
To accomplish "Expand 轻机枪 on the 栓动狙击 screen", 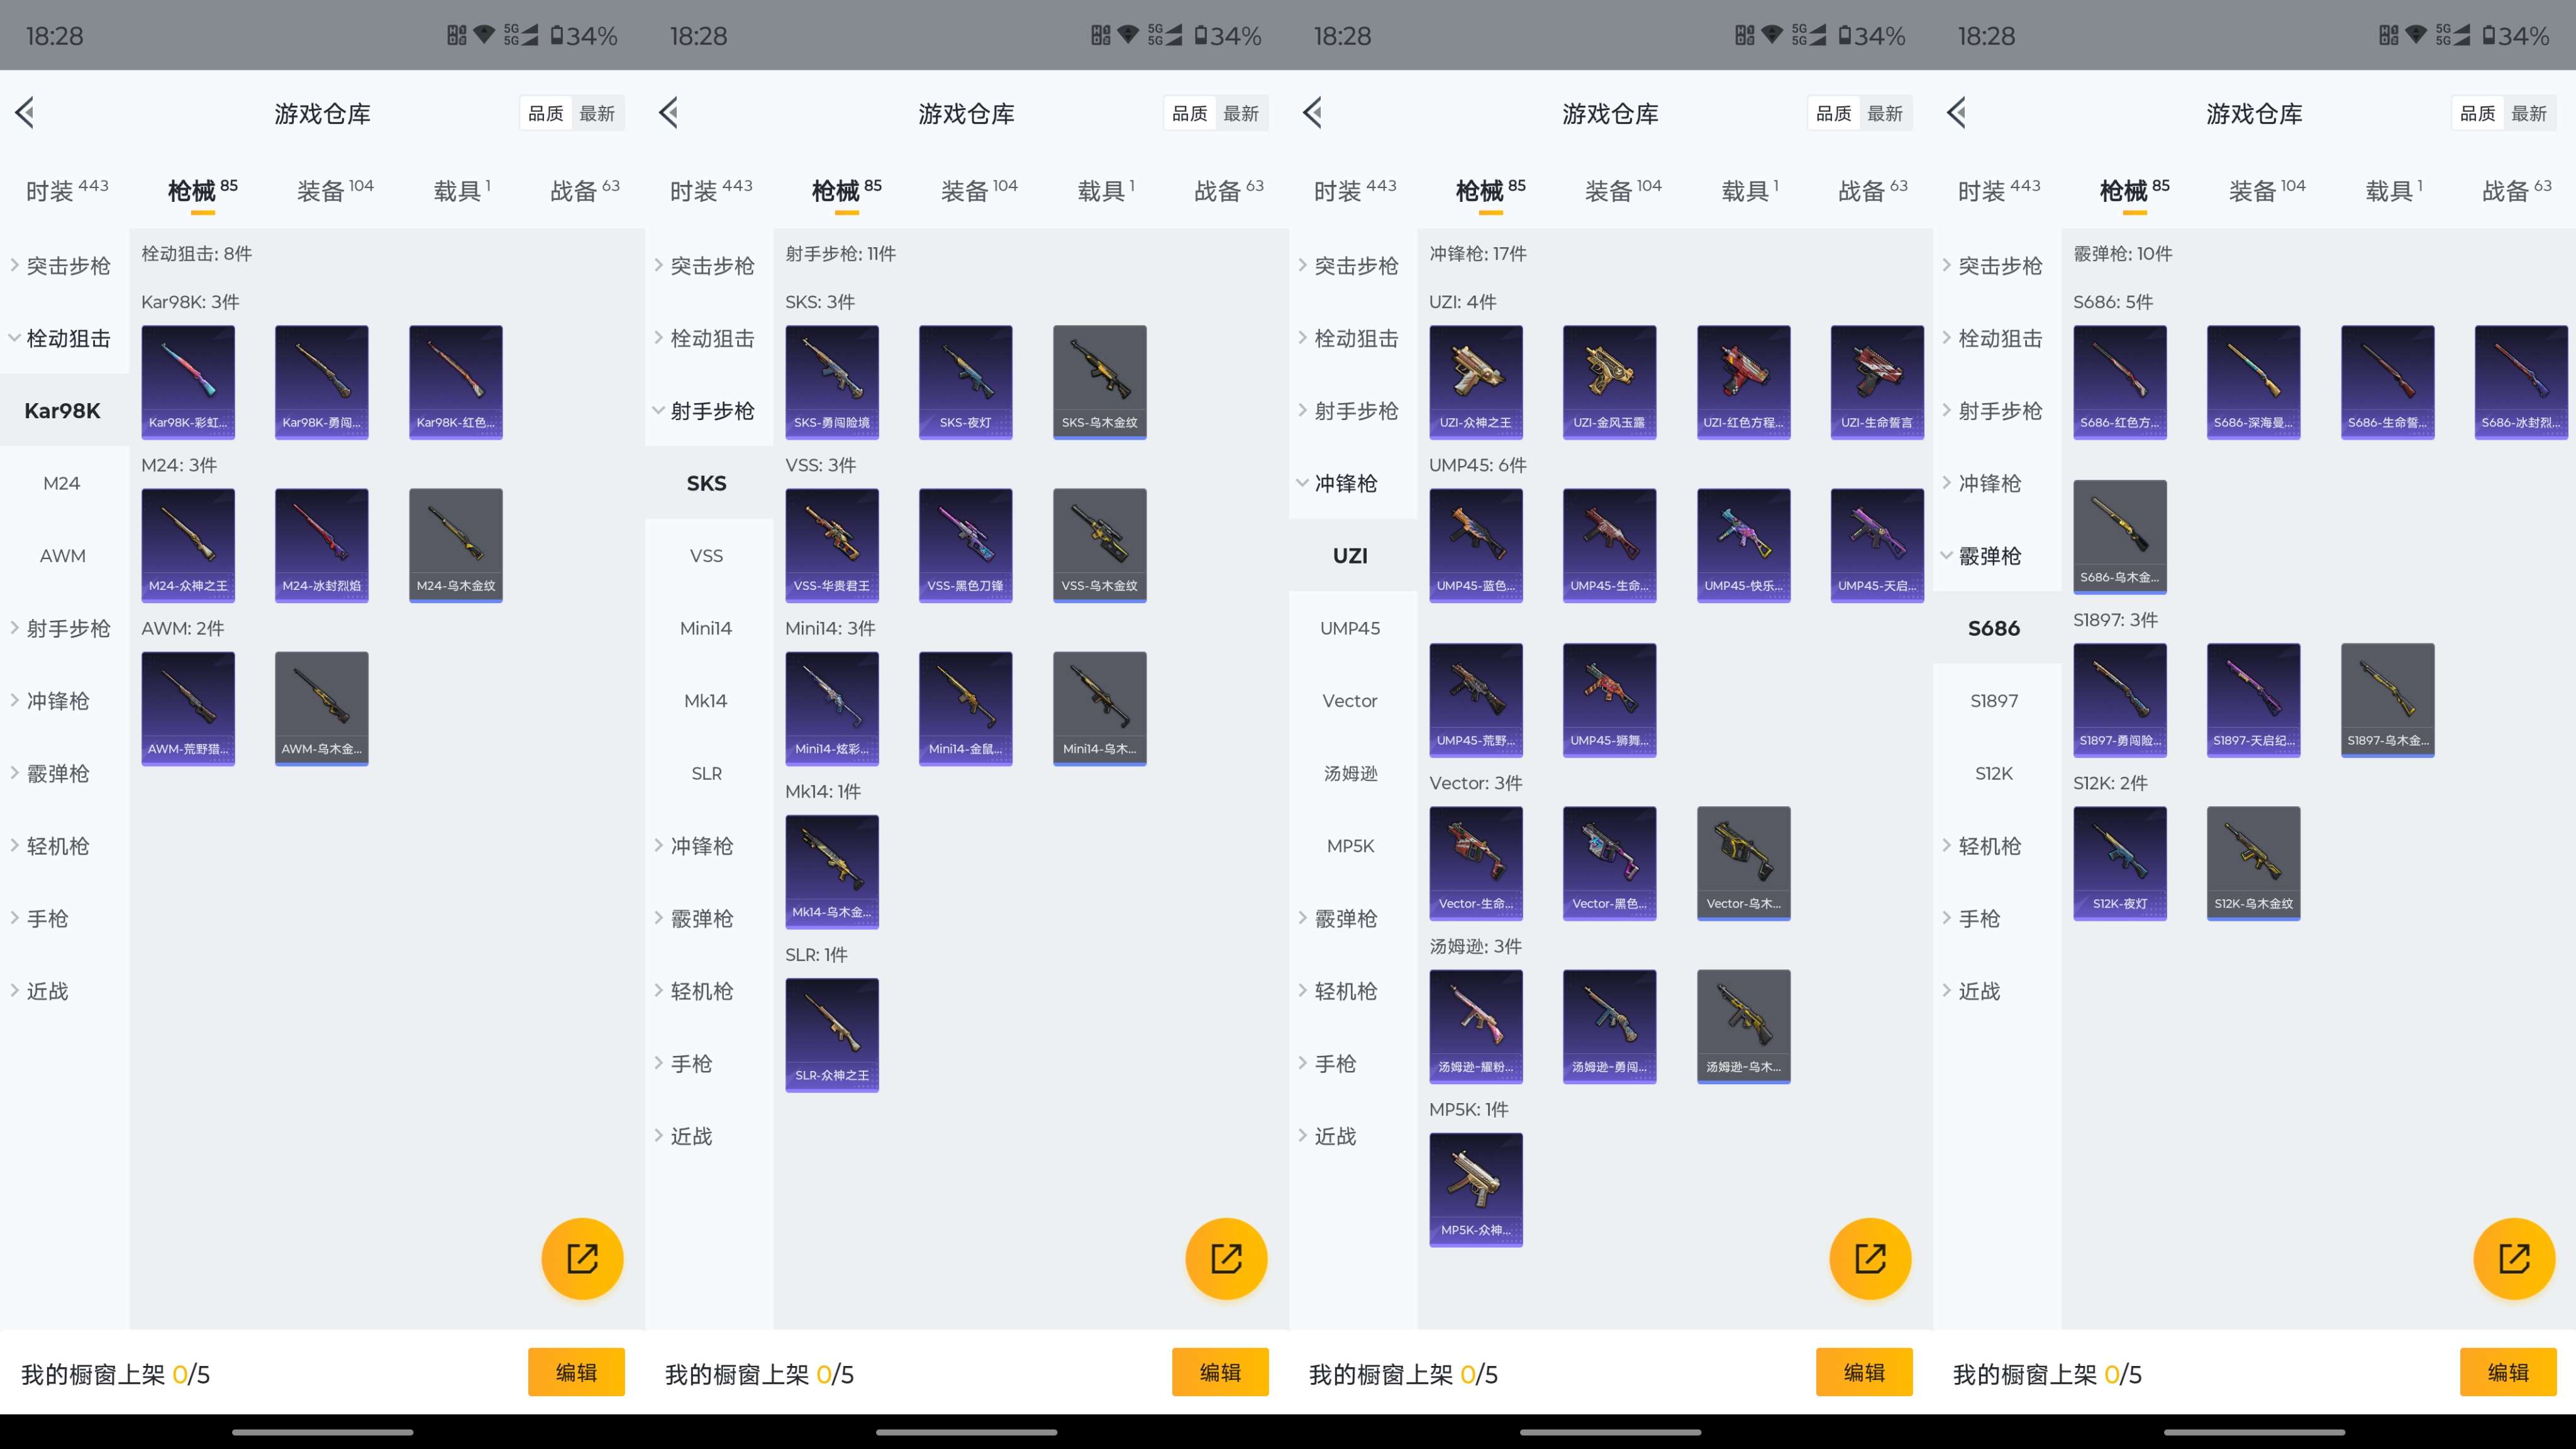I will point(64,846).
